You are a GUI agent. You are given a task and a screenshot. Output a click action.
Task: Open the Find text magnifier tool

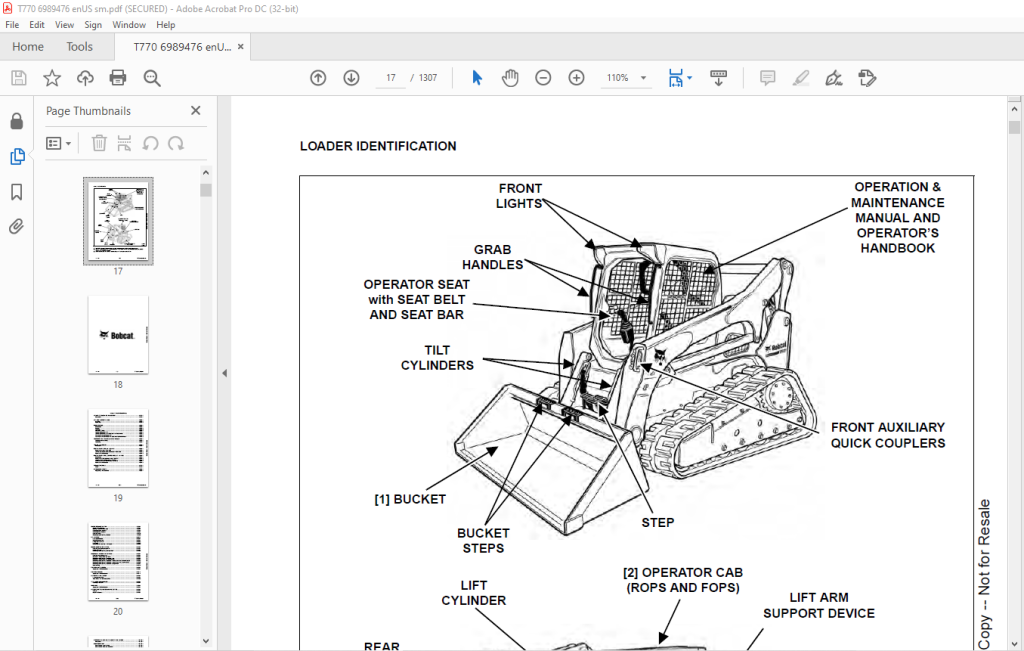[152, 78]
